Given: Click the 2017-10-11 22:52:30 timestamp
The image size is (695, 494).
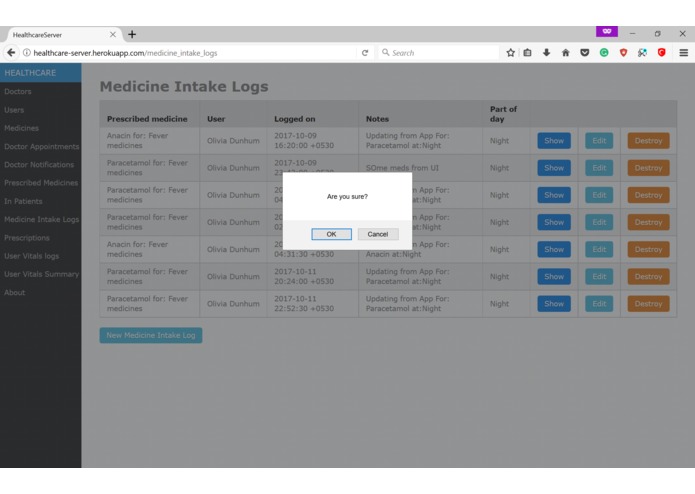Looking at the screenshot, I should coord(304,303).
